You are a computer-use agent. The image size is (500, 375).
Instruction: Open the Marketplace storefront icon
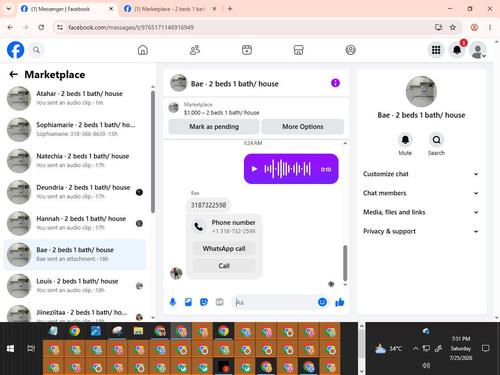tap(298, 50)
